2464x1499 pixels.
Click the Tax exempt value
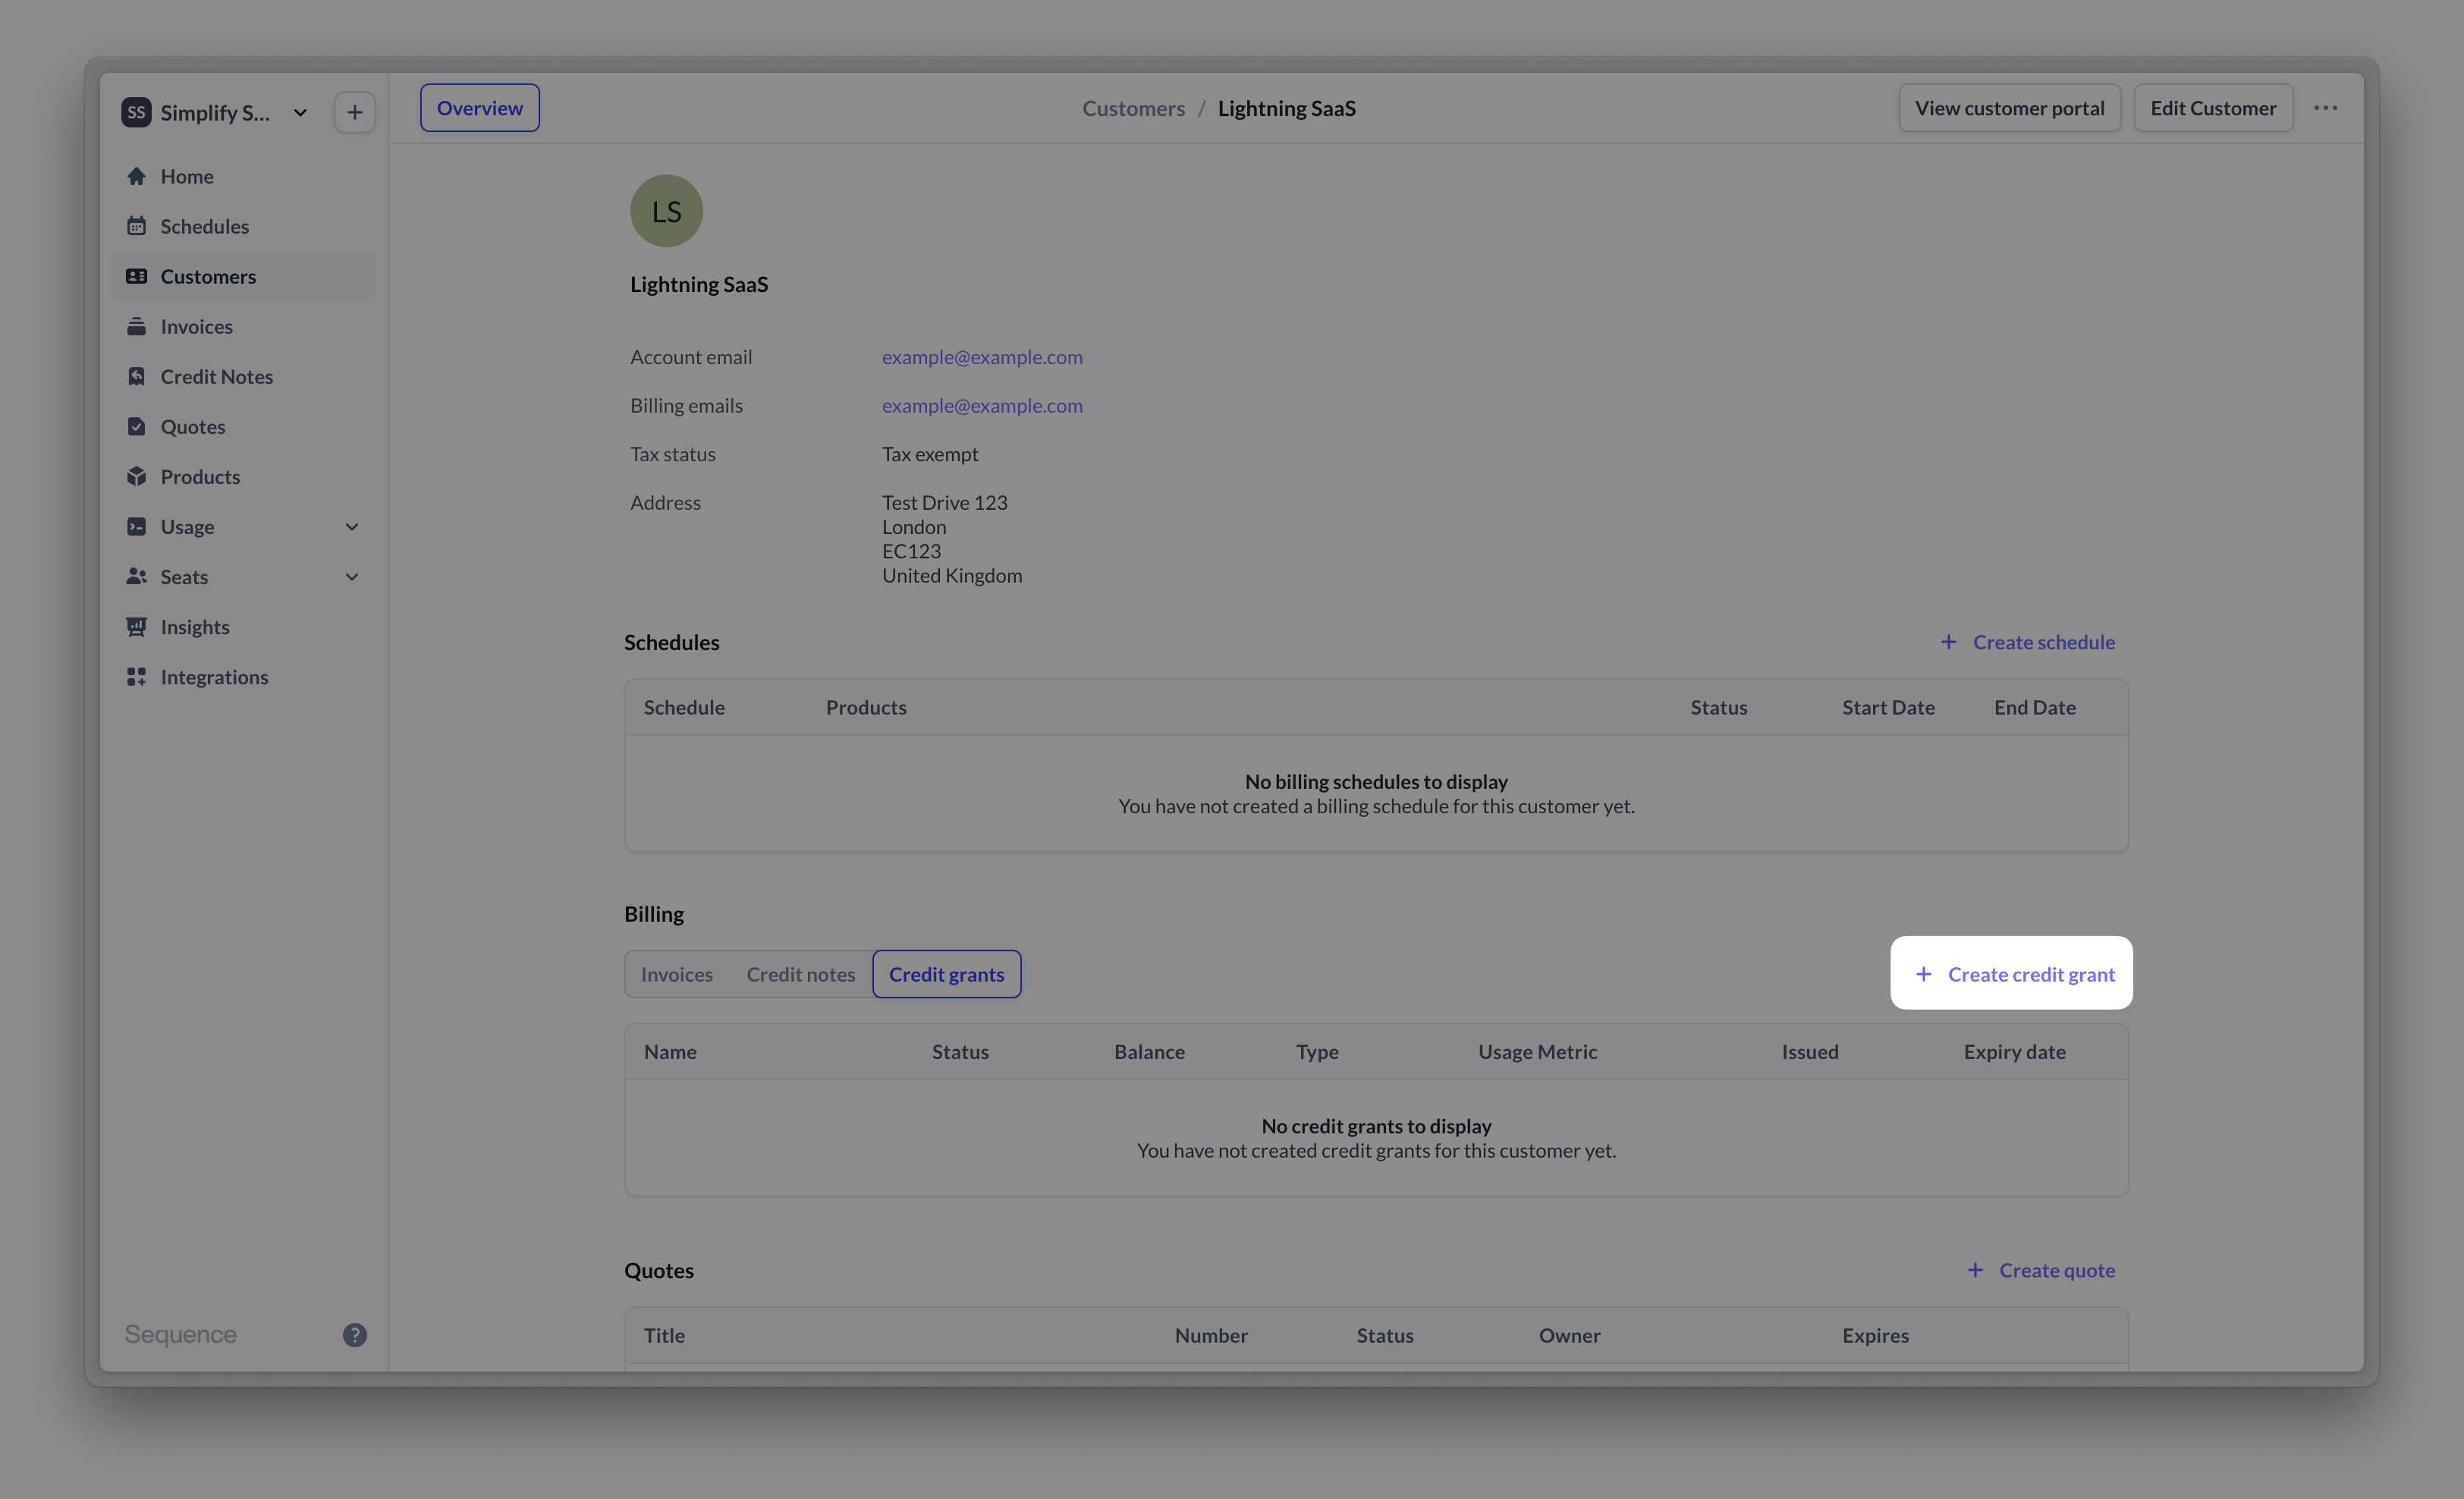tap(930, 454)
